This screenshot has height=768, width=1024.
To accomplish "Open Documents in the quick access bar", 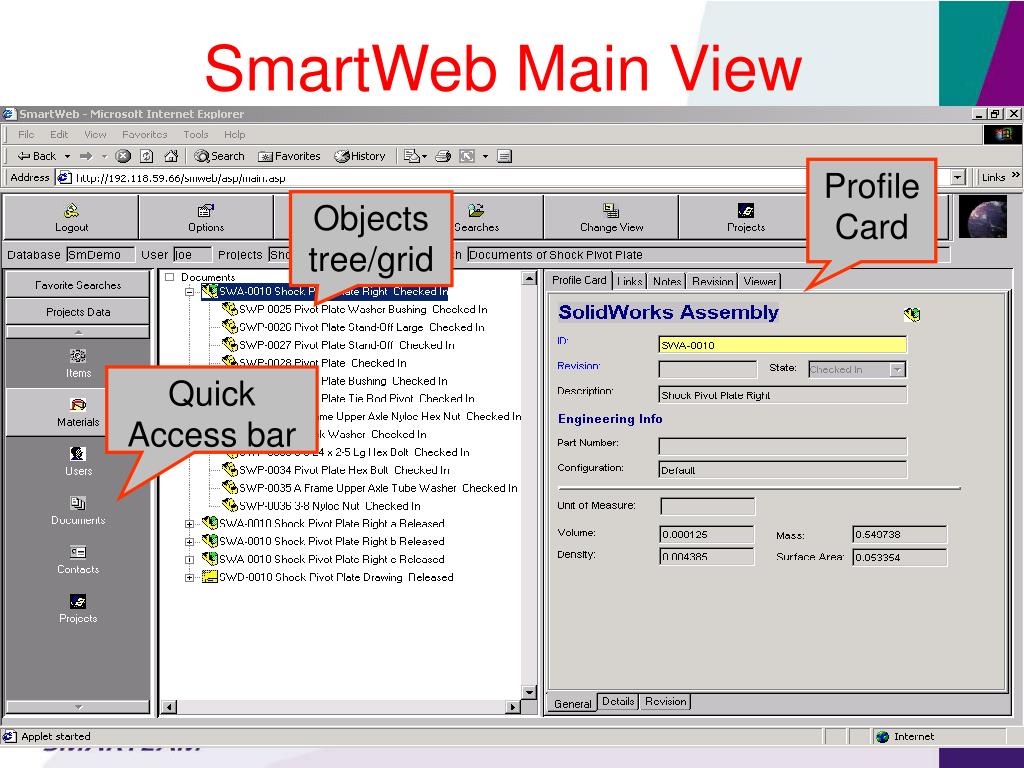I will click(78, 510).
